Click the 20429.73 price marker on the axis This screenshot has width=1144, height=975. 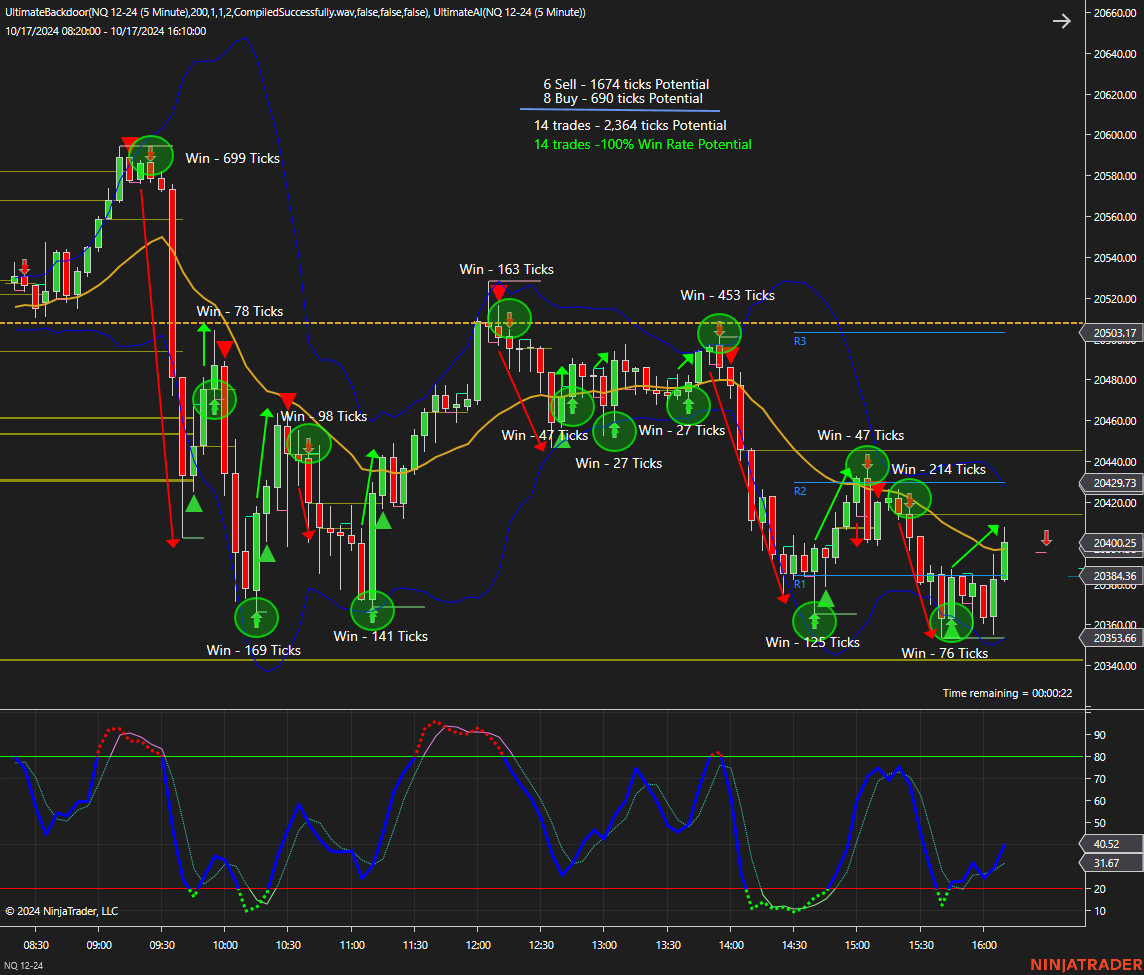click(1115, 483)
